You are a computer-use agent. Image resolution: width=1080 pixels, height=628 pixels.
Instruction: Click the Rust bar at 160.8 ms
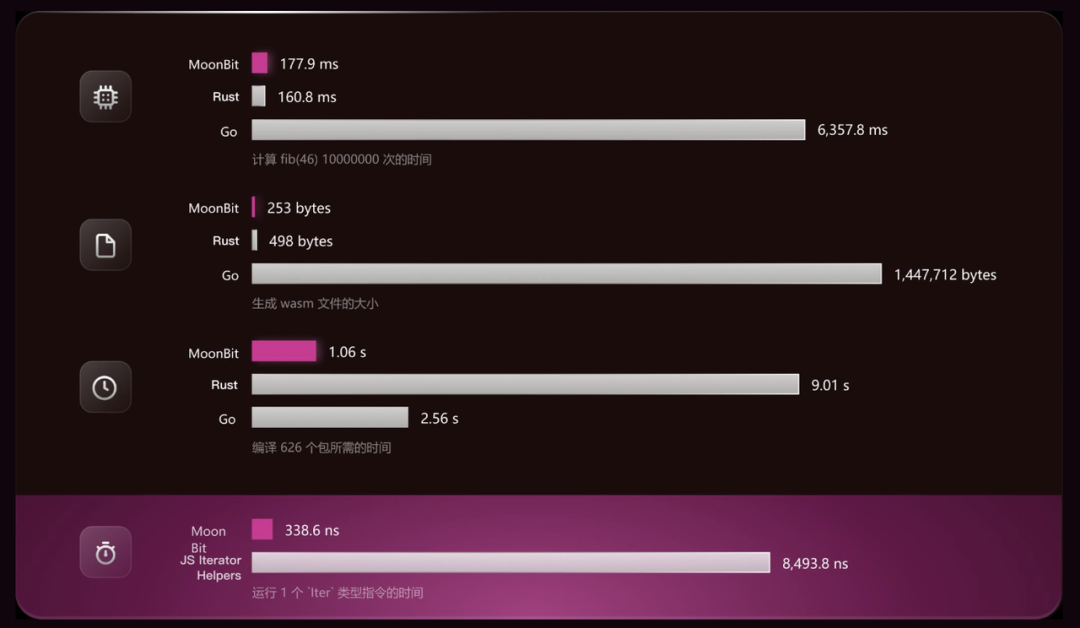pyautogui.click(x=258, y=96)
